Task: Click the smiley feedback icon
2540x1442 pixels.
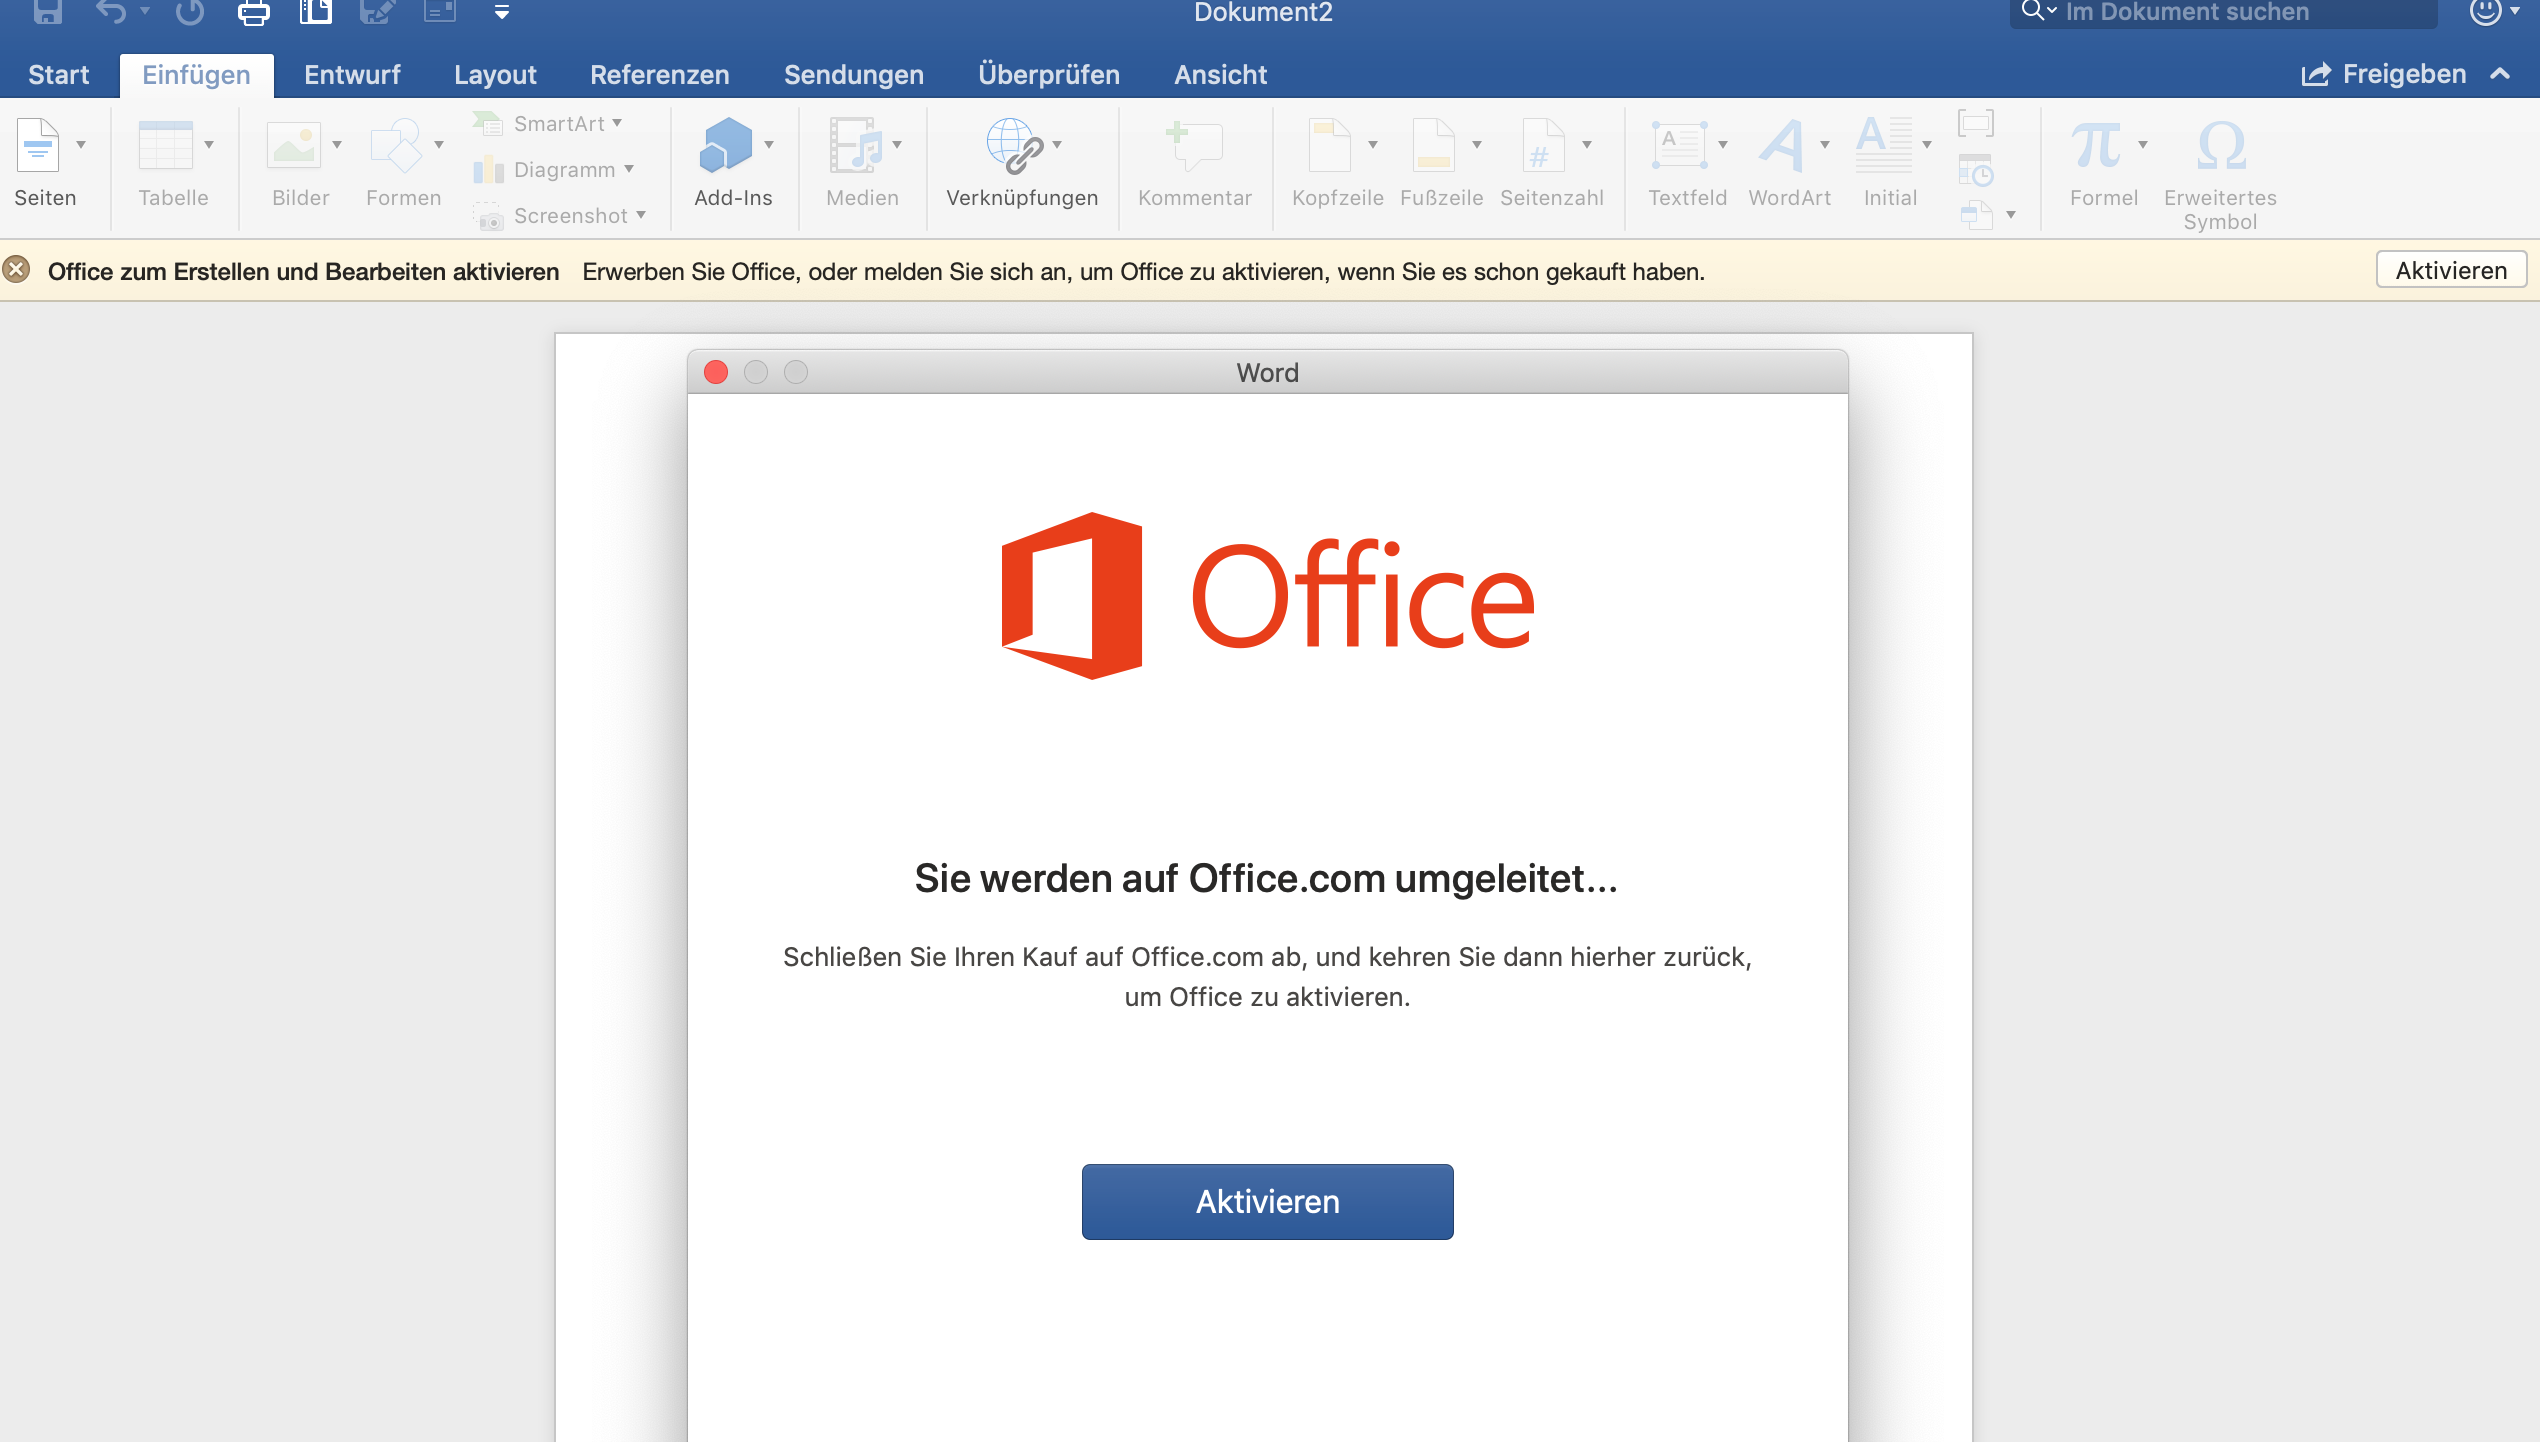Action: (x=2484, y=12)
